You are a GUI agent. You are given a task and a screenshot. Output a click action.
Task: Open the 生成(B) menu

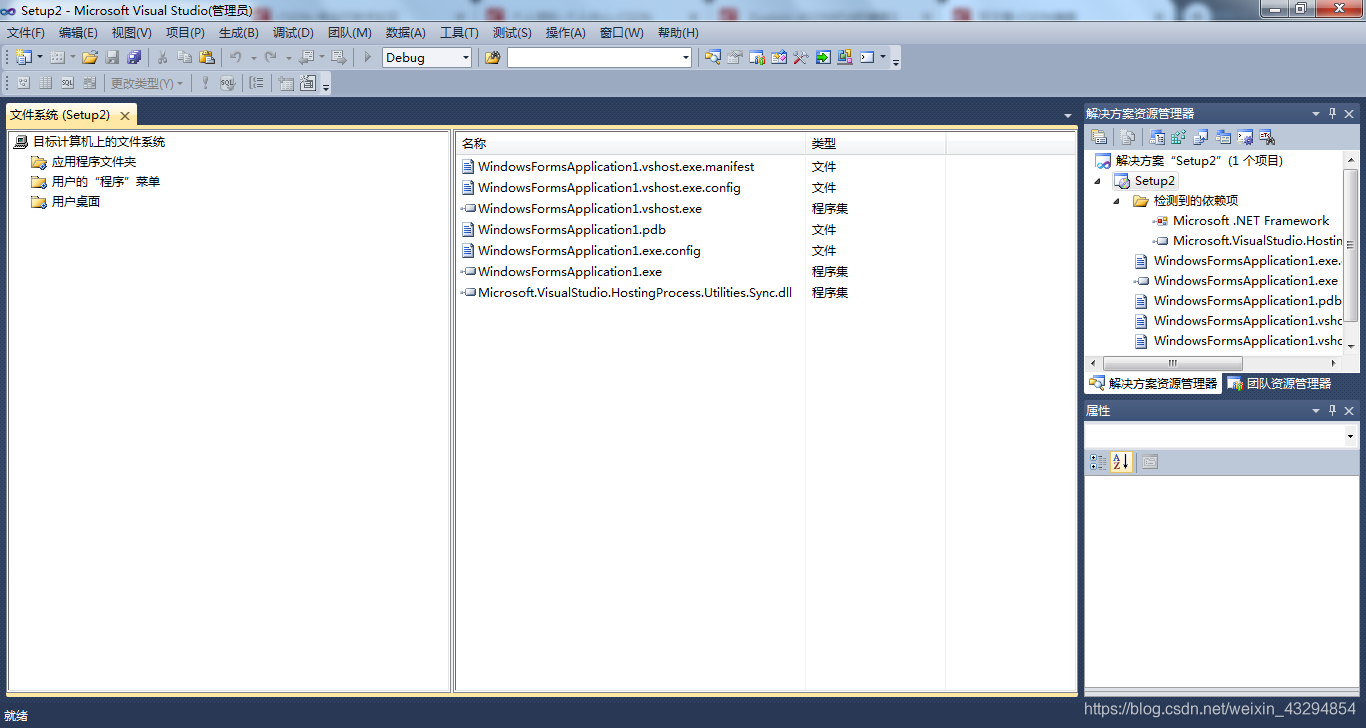pyautogui.click(x=239, y=33)
